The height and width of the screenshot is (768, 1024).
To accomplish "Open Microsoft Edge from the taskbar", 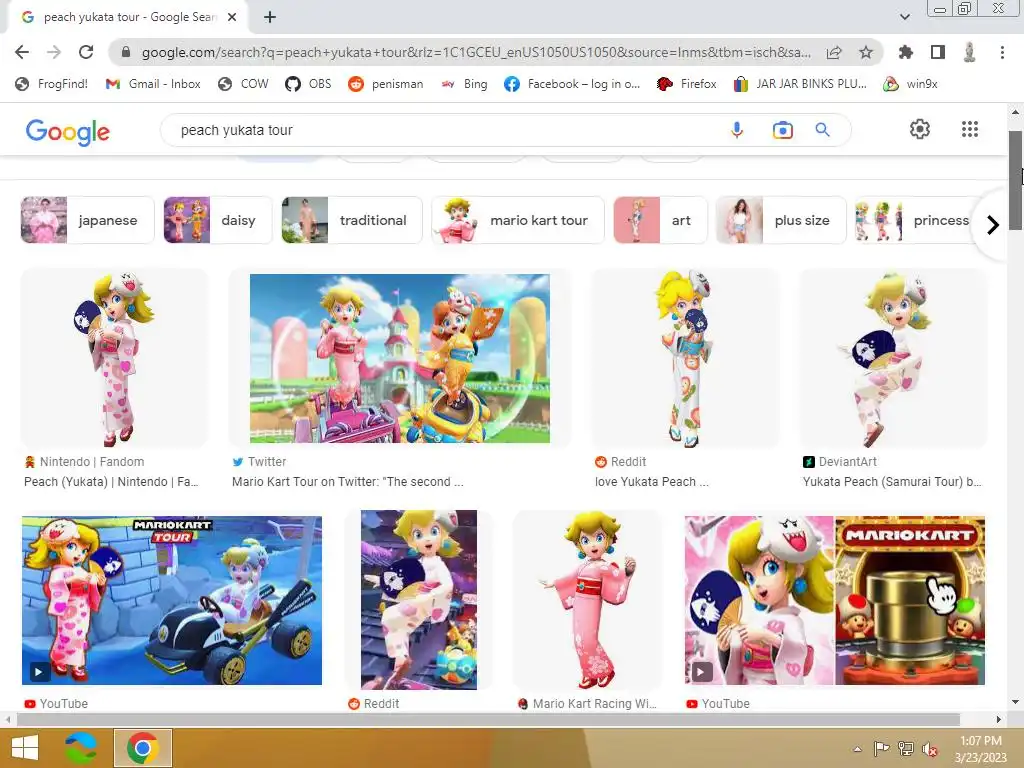I will point(80,748).
